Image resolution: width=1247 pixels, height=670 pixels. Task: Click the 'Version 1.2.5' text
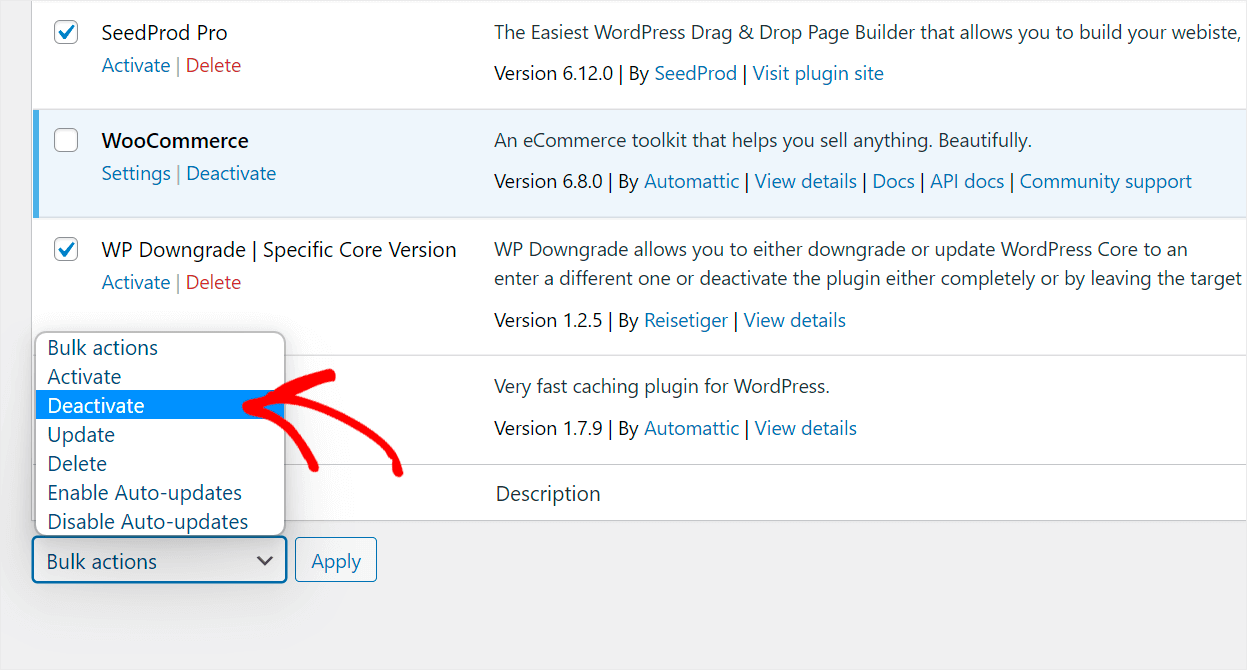549,320
